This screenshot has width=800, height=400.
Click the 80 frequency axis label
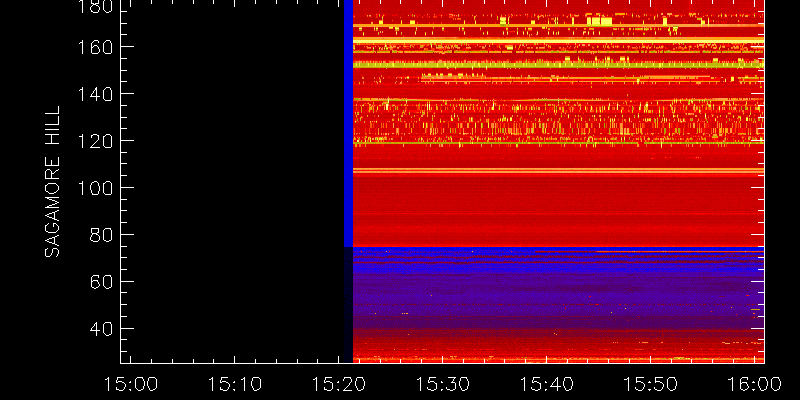coord(101,235)
